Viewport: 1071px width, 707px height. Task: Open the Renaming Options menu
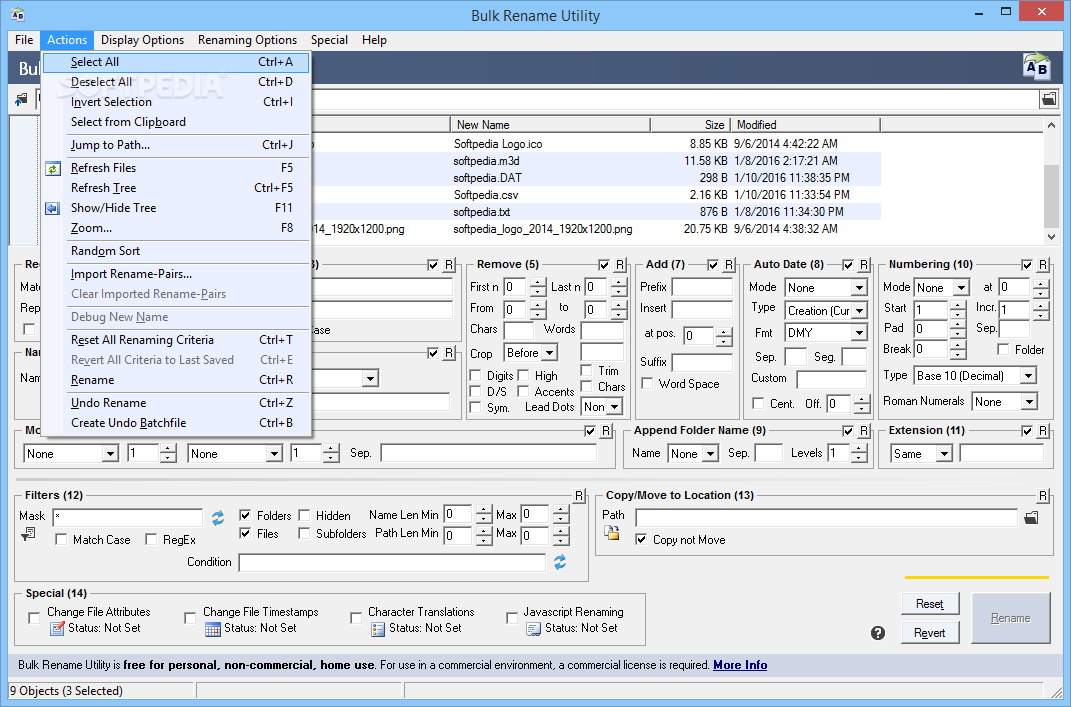pos(247,40)
